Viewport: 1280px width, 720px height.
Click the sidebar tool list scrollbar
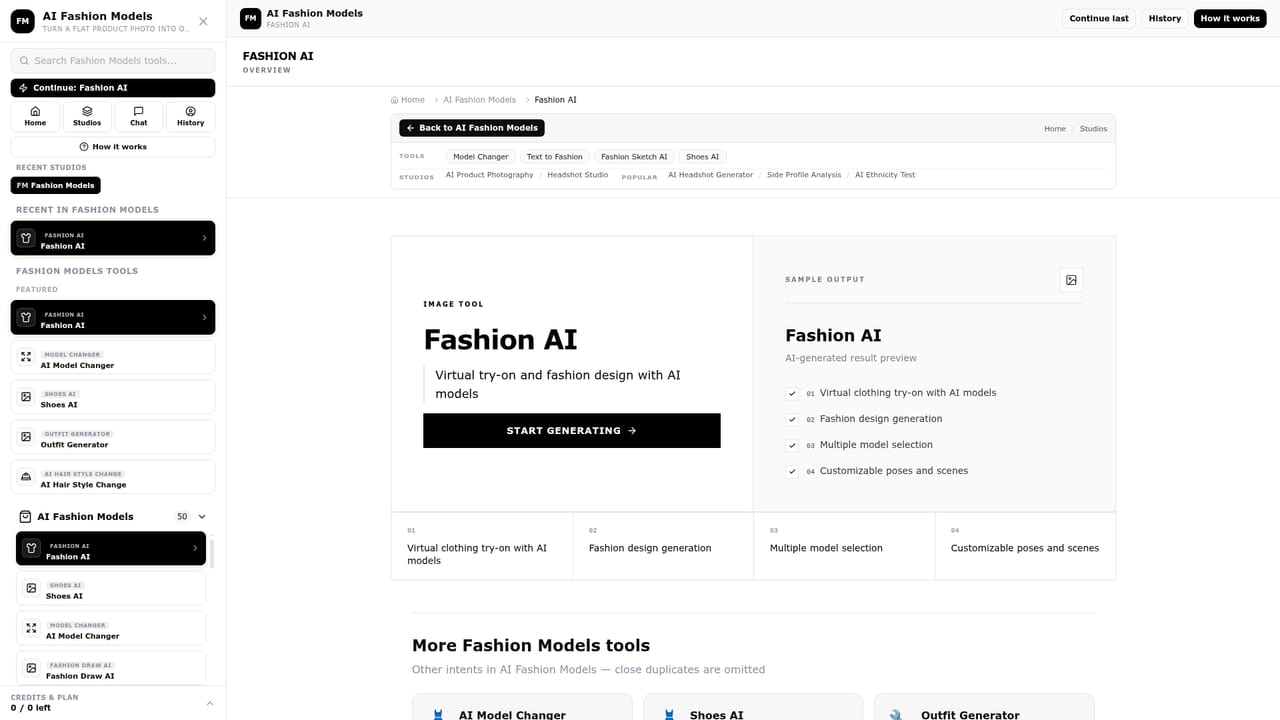tap(212, 553)
